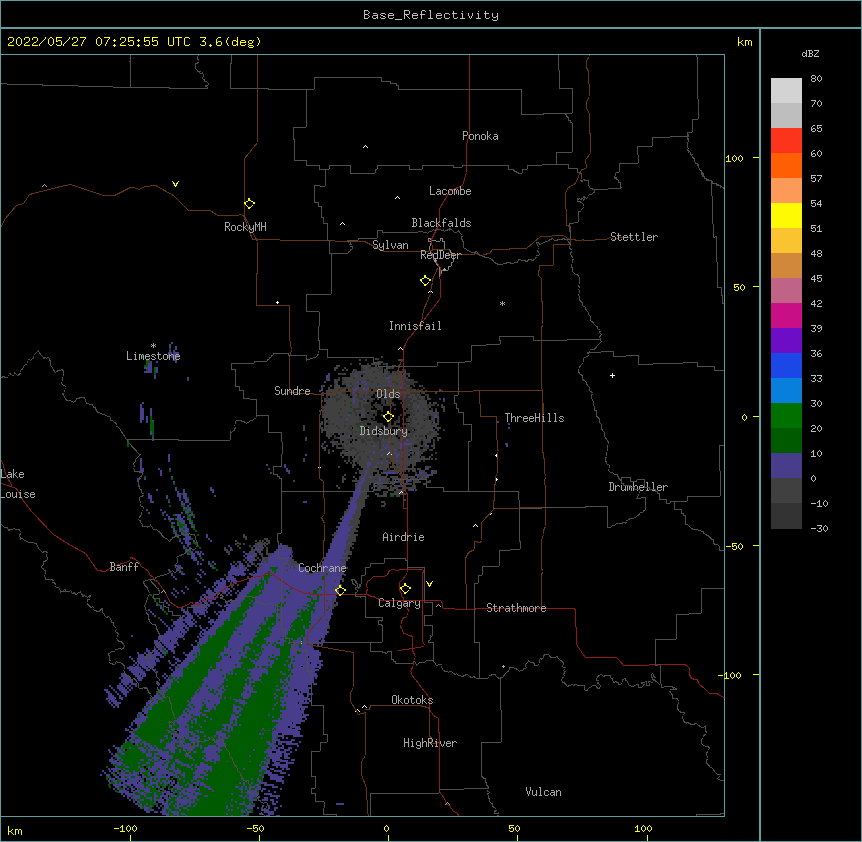Click the asterisk marker above Limestone
The height and width of the screenshot is (842, 862).
[153, 346]
